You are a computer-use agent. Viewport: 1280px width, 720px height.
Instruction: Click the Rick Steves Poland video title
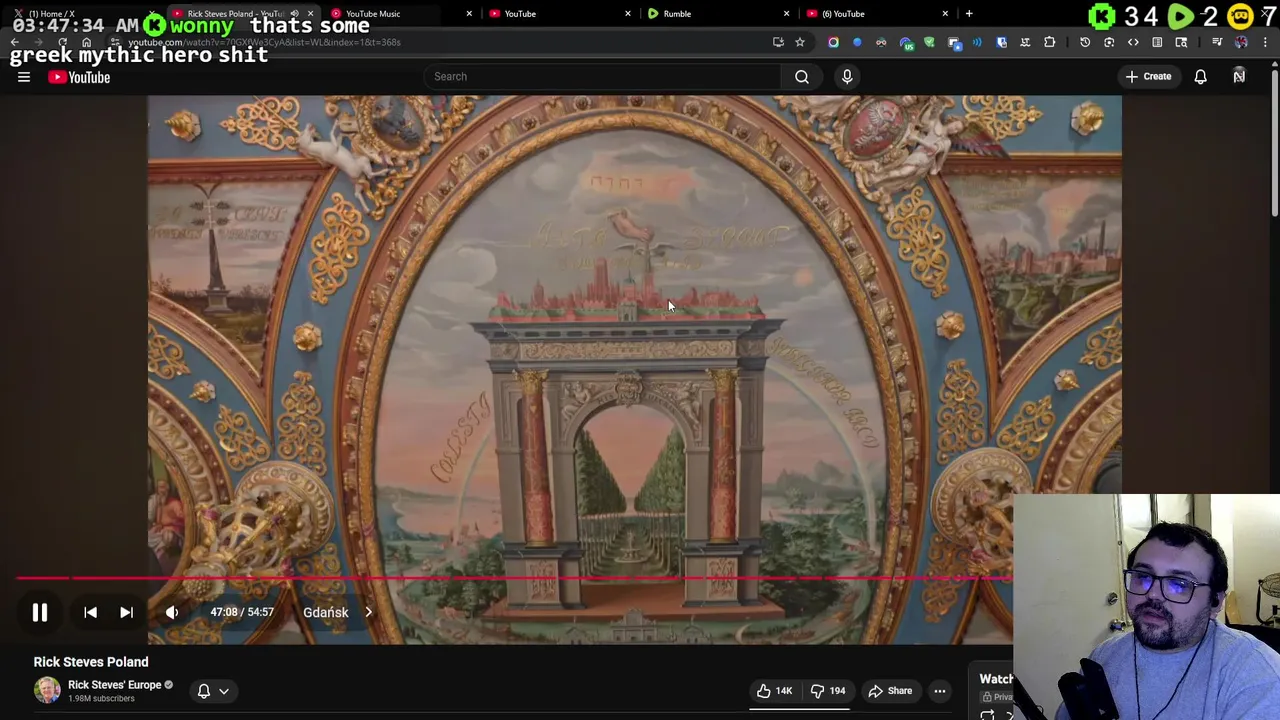pos(91,662)
